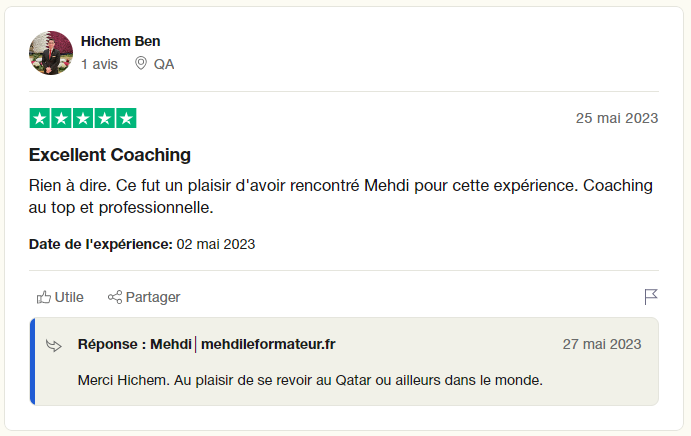This screenshot has height=436, width=691.
Task: Report the review with the flag icon
Action: click(650, 297)
